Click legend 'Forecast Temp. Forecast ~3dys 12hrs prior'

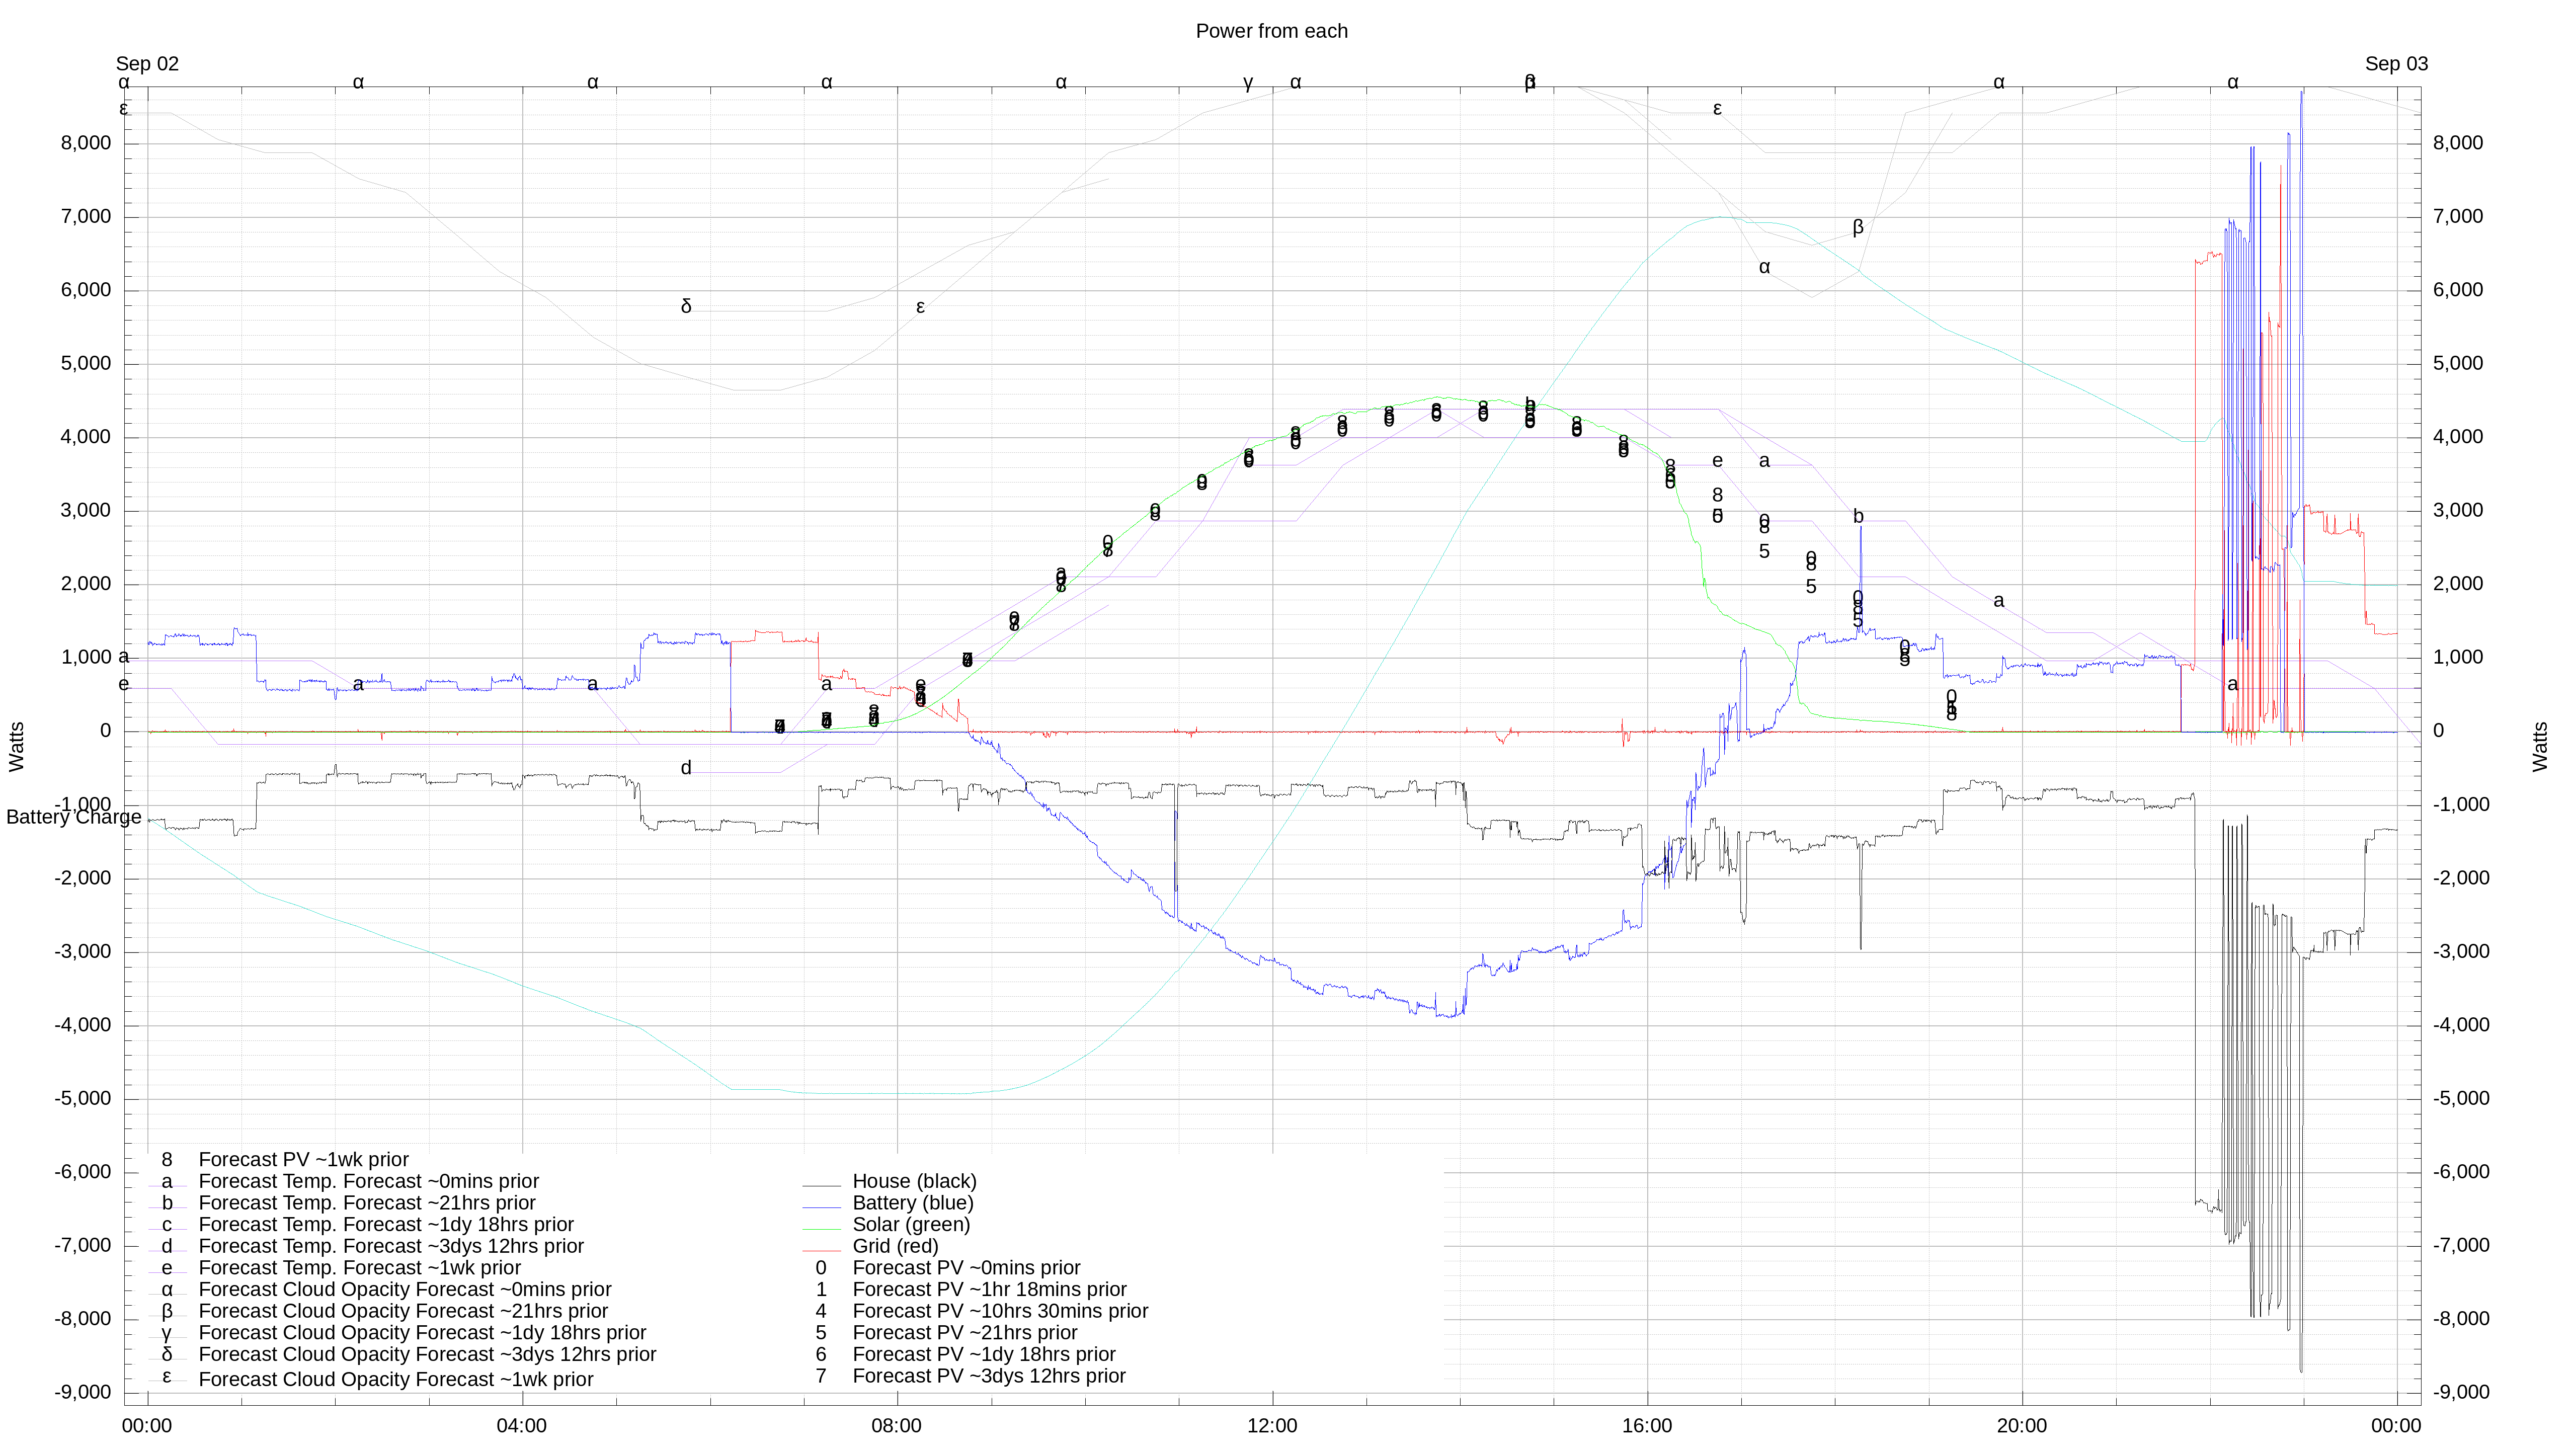pyautogui.click(x=391, y=1246)
